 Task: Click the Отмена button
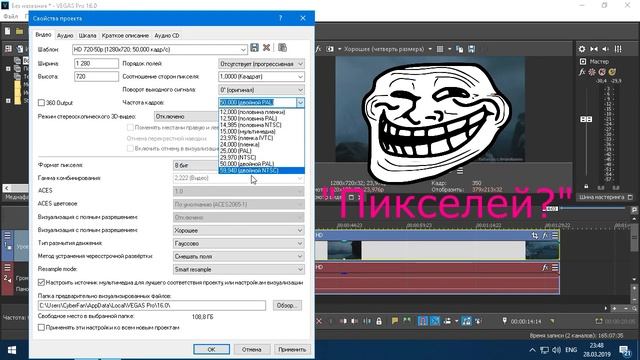[251, 349]
